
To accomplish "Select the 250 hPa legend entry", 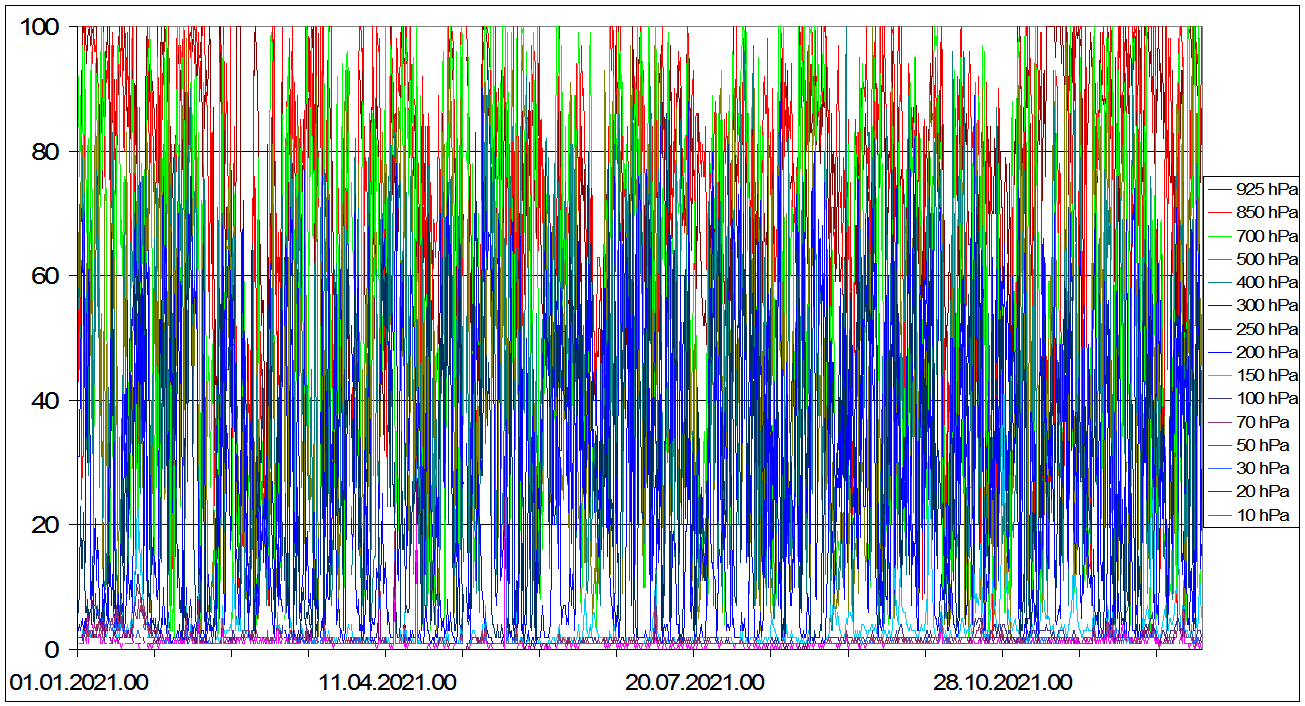I will (1266, 329).
